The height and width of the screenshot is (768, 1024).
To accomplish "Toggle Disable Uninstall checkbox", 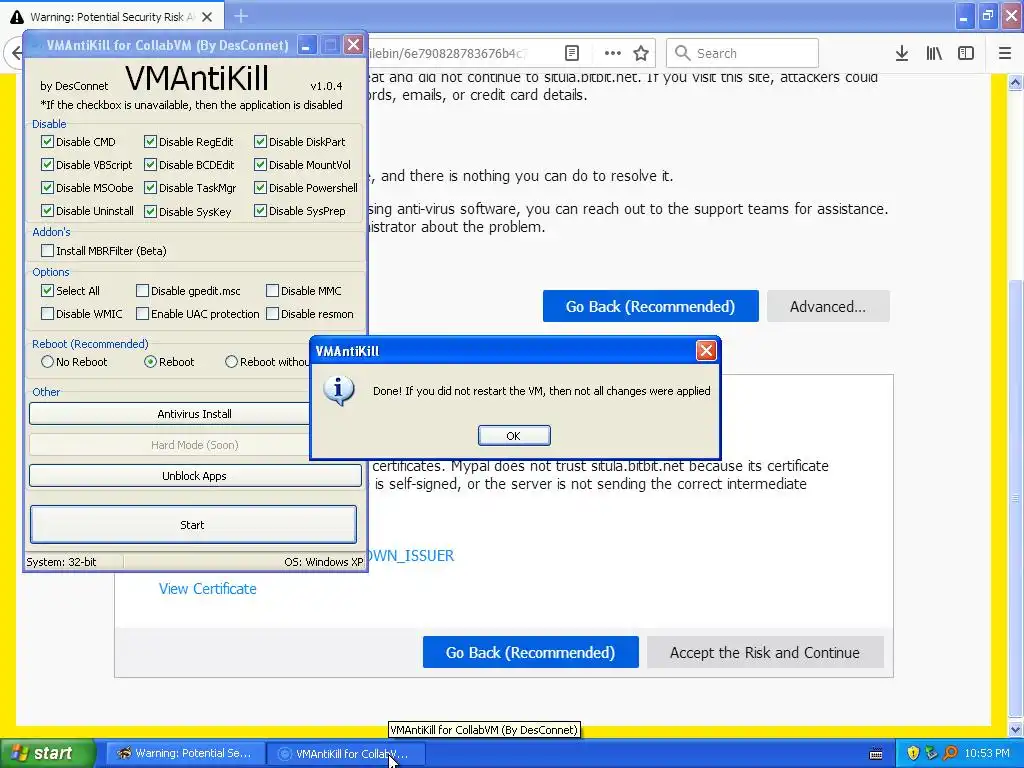I will point(47,211).
